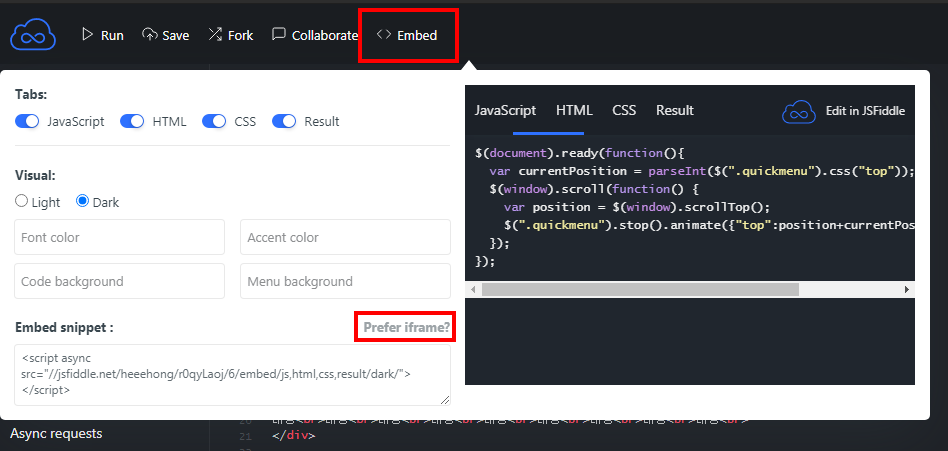Run the fiddle
This screenshot has height=451, width=948.
click(x=103, y=35)
